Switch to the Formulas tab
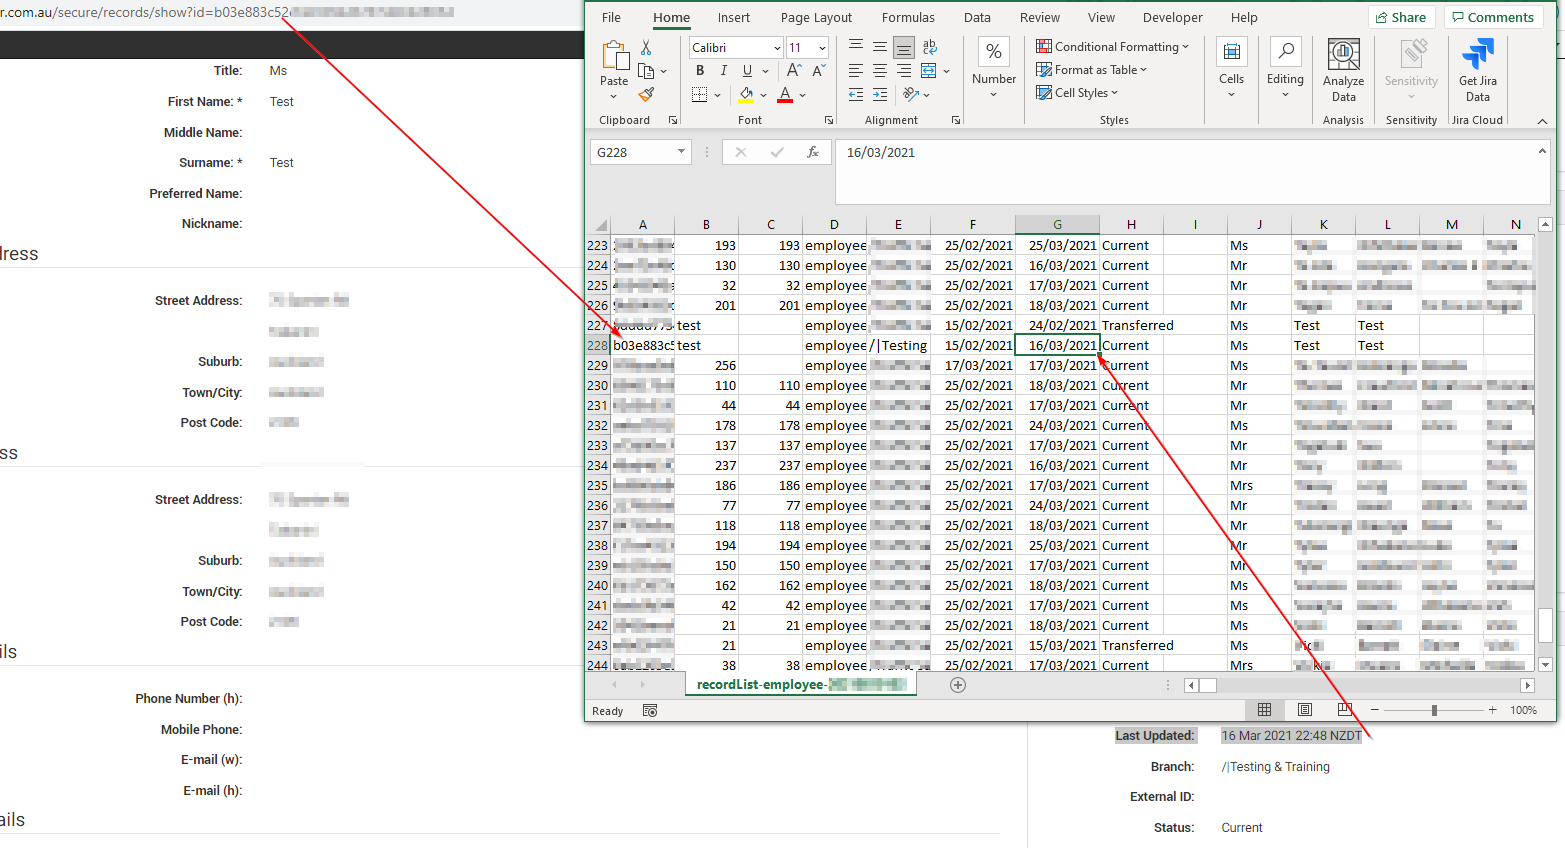Image resolution: width=1565 pixels, height=848 pixels. tap(908, 17)
